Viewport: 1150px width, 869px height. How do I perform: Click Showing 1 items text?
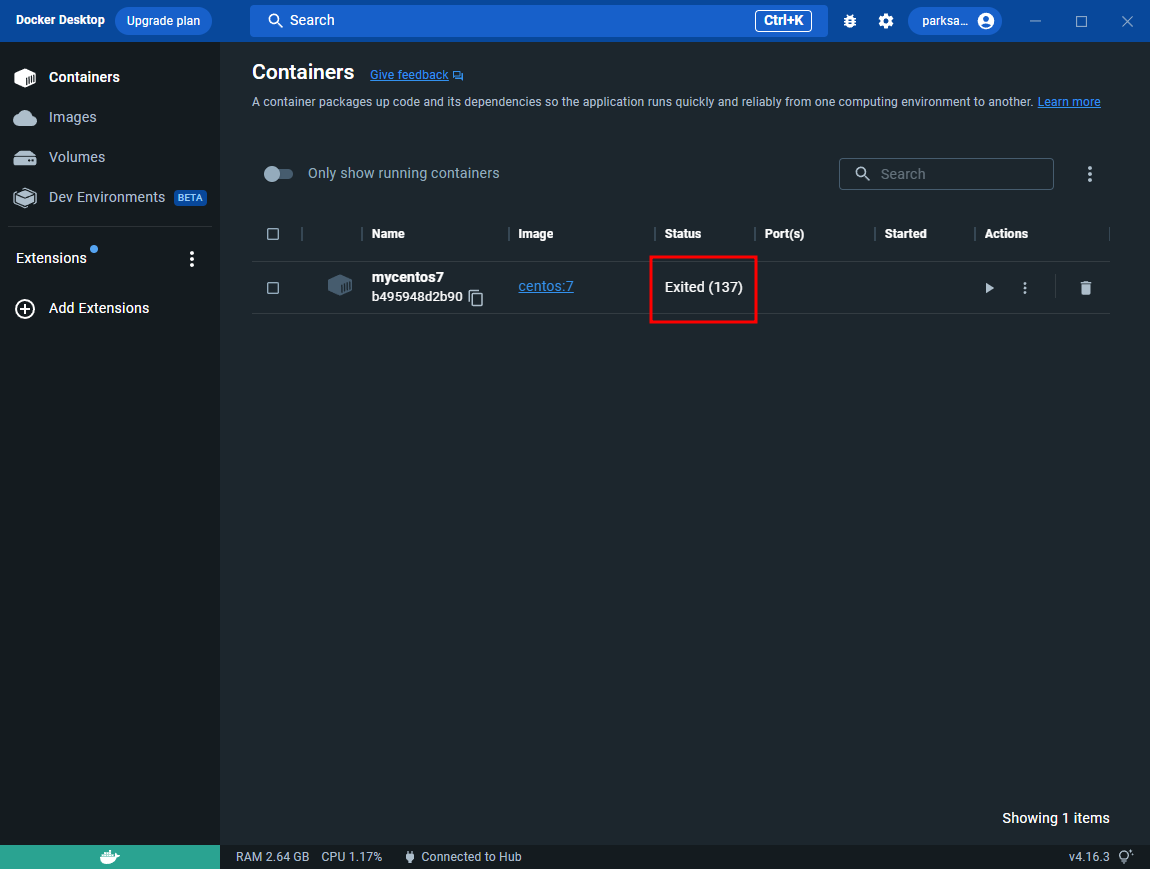[1055, 818]
